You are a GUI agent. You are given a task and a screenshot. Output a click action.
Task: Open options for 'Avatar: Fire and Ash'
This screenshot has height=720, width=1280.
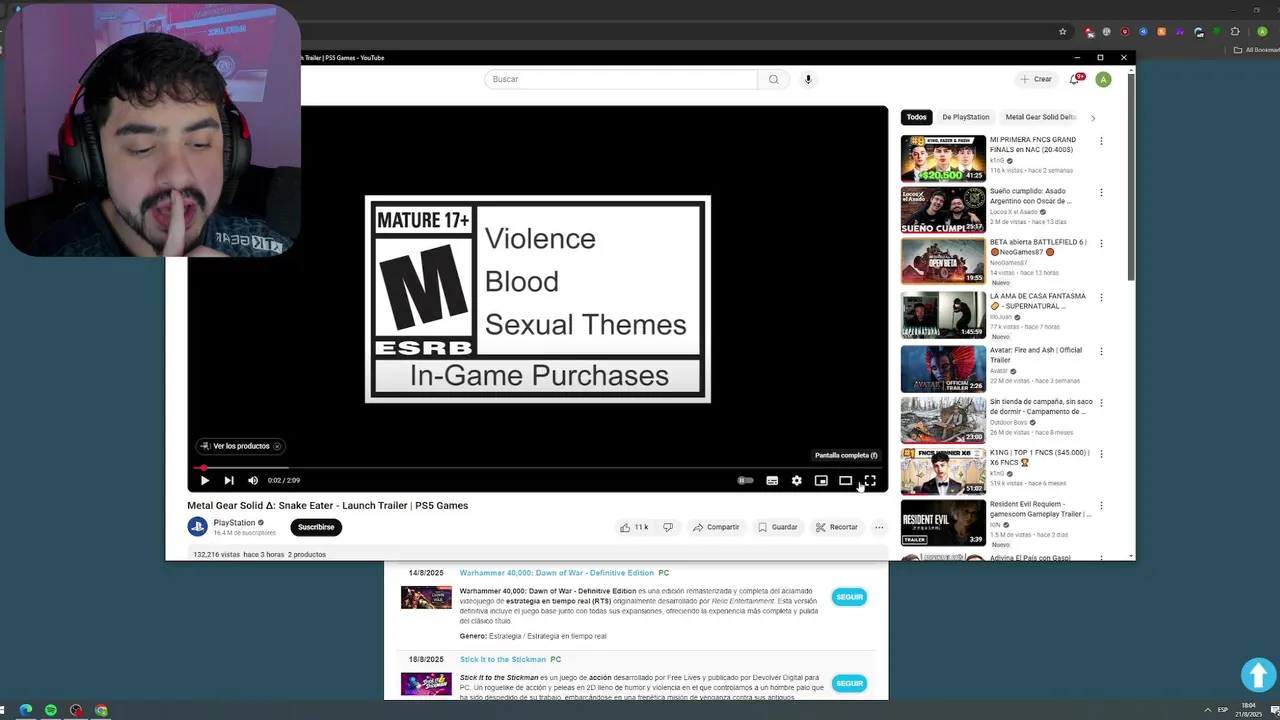pyautogui.click(x=1101, y=351)
